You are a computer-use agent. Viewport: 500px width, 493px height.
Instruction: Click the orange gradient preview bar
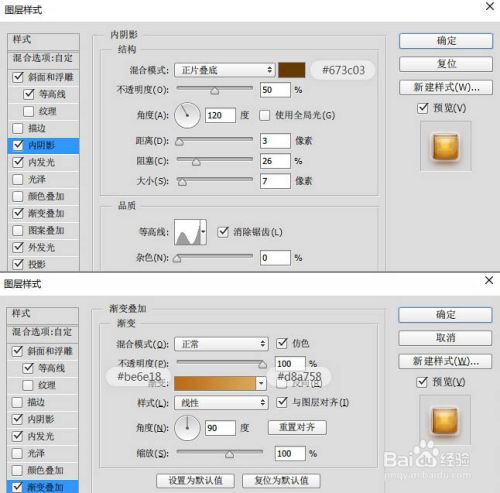pos(215,384)
